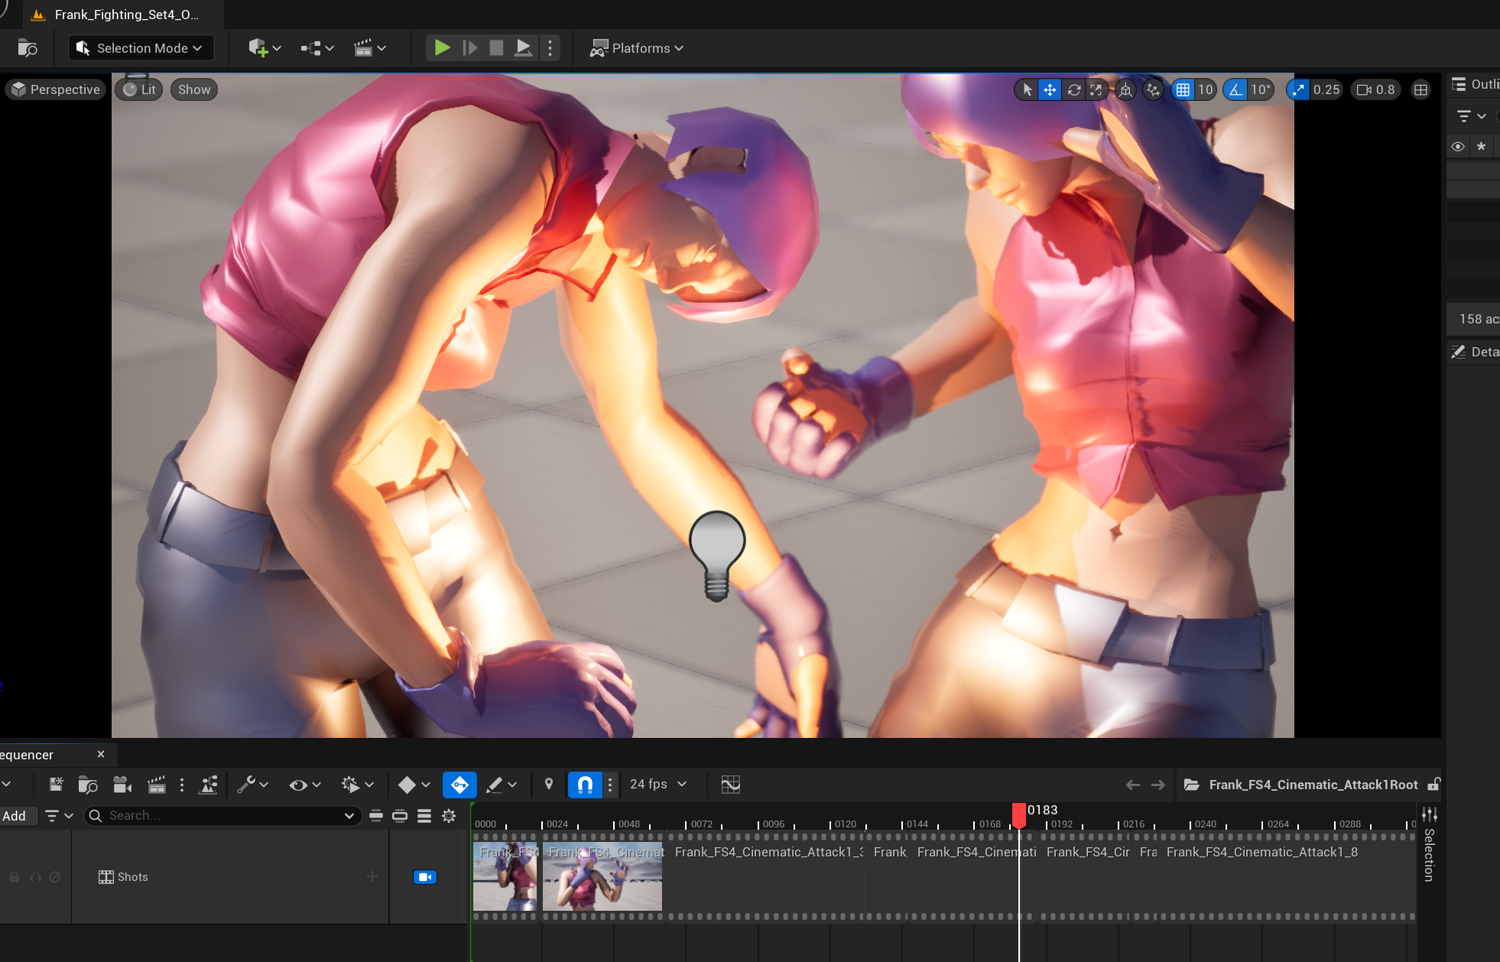Open the Cinematics clapperboard dropdown
Viewport: 1500px width, 962px height.
pos(370,48)
